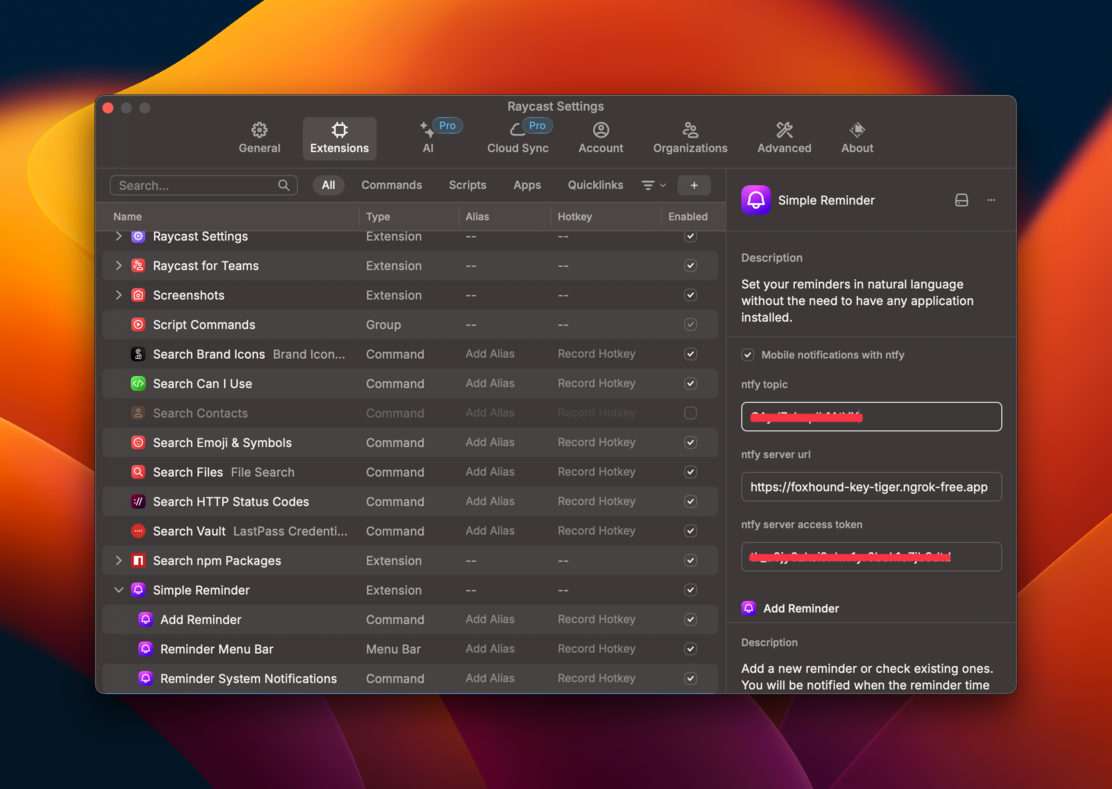Screen dimensions: 1112x789
Task: Collapse the Simple Reminder extension
Action: [118, 590]
